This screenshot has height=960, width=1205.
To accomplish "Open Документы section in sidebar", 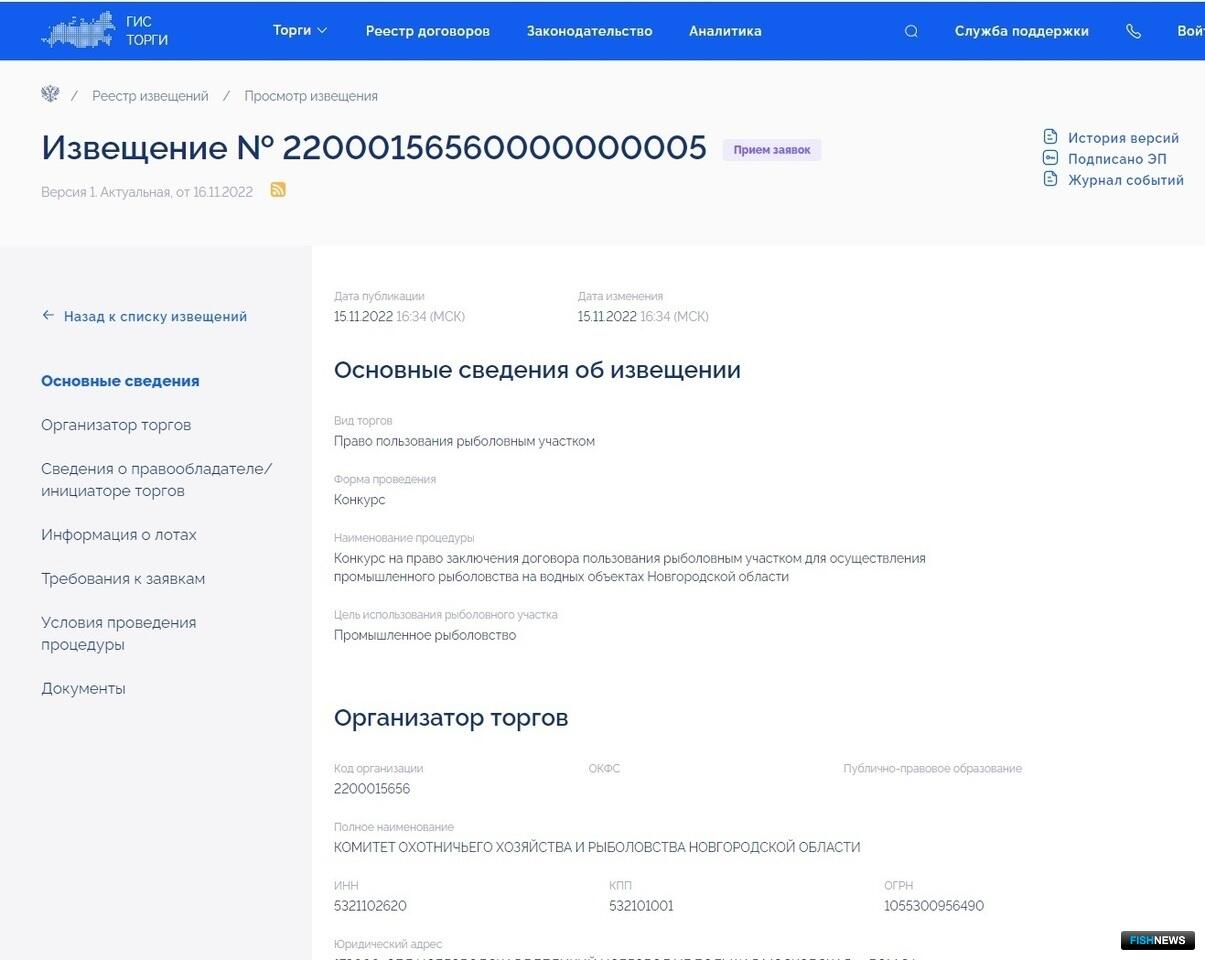I will 83,689.
